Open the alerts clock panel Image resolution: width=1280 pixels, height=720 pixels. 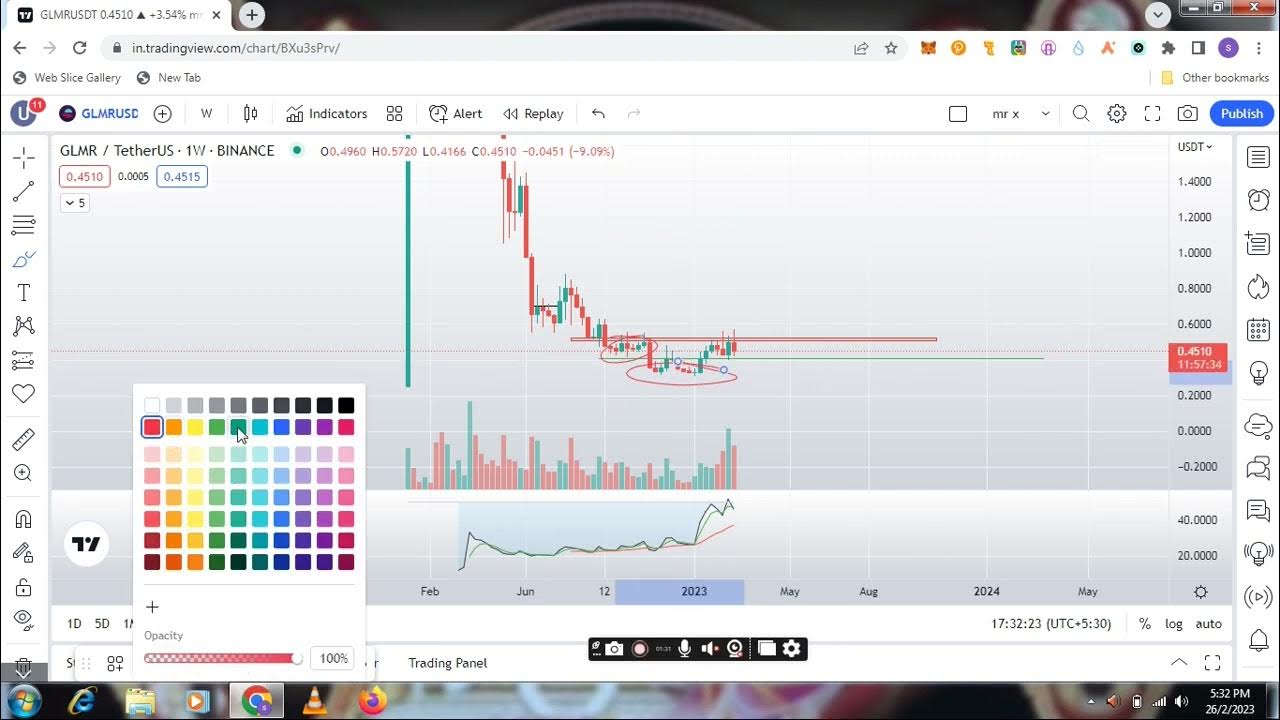pyautogui.click(x=1258, y=200)
